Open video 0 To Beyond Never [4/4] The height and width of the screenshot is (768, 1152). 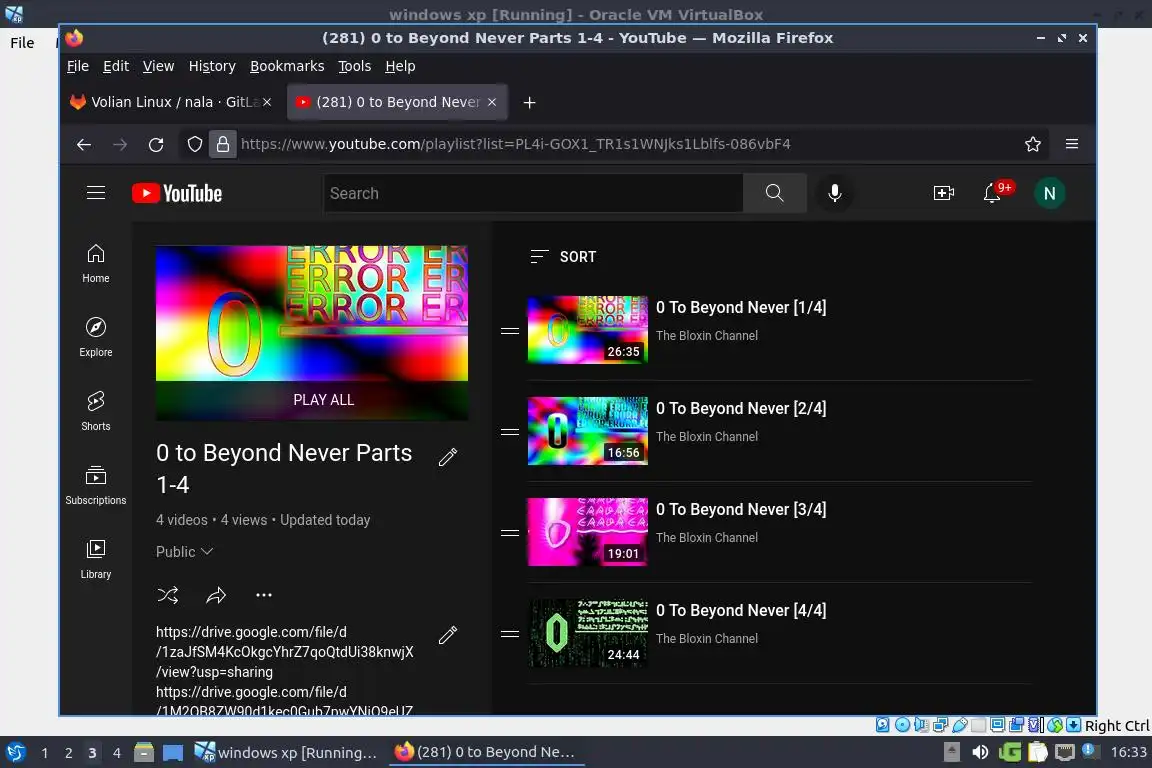coord(741,610)
